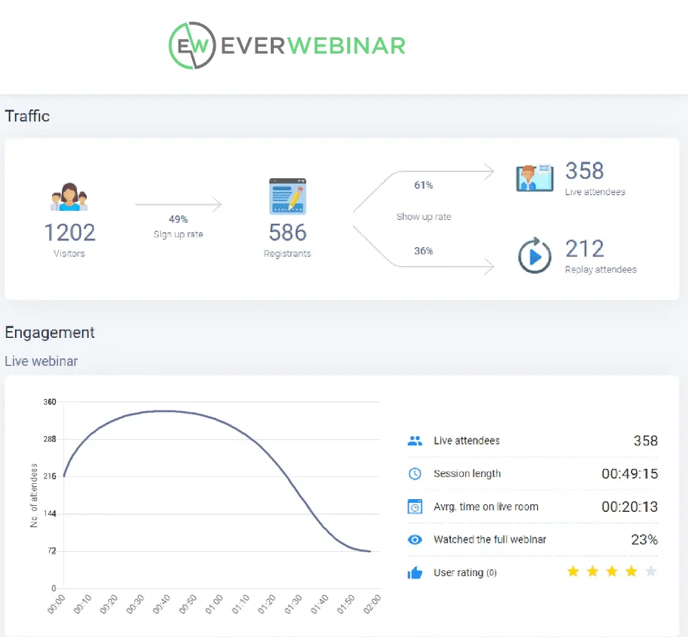This screenshot has width=688, height=637.
Task: Click the 216 y-axis label
Action: point(50,476)
